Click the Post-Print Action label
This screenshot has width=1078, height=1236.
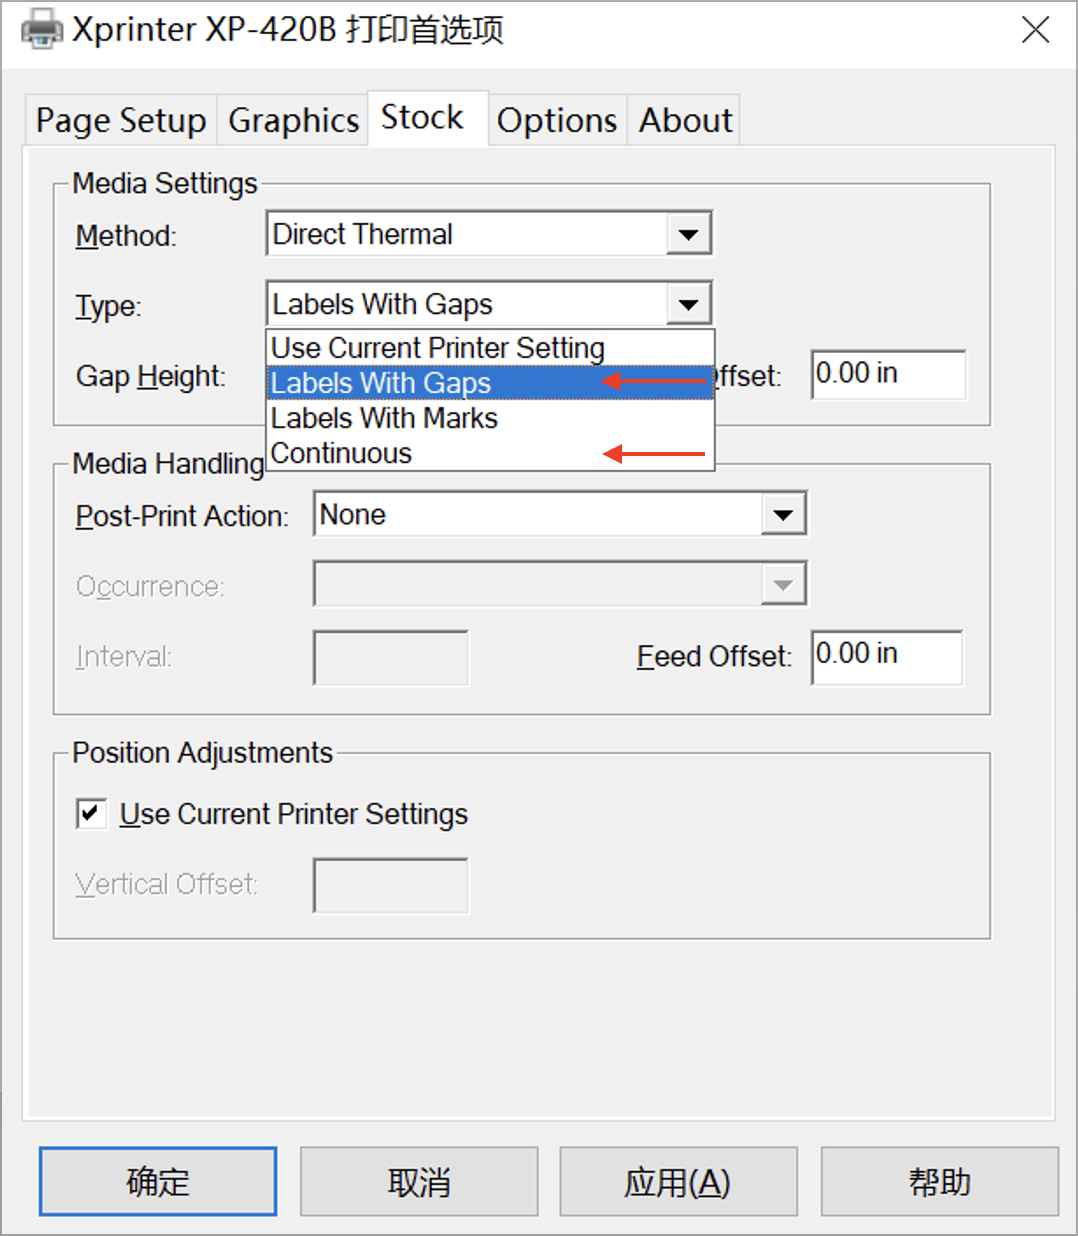182,516
